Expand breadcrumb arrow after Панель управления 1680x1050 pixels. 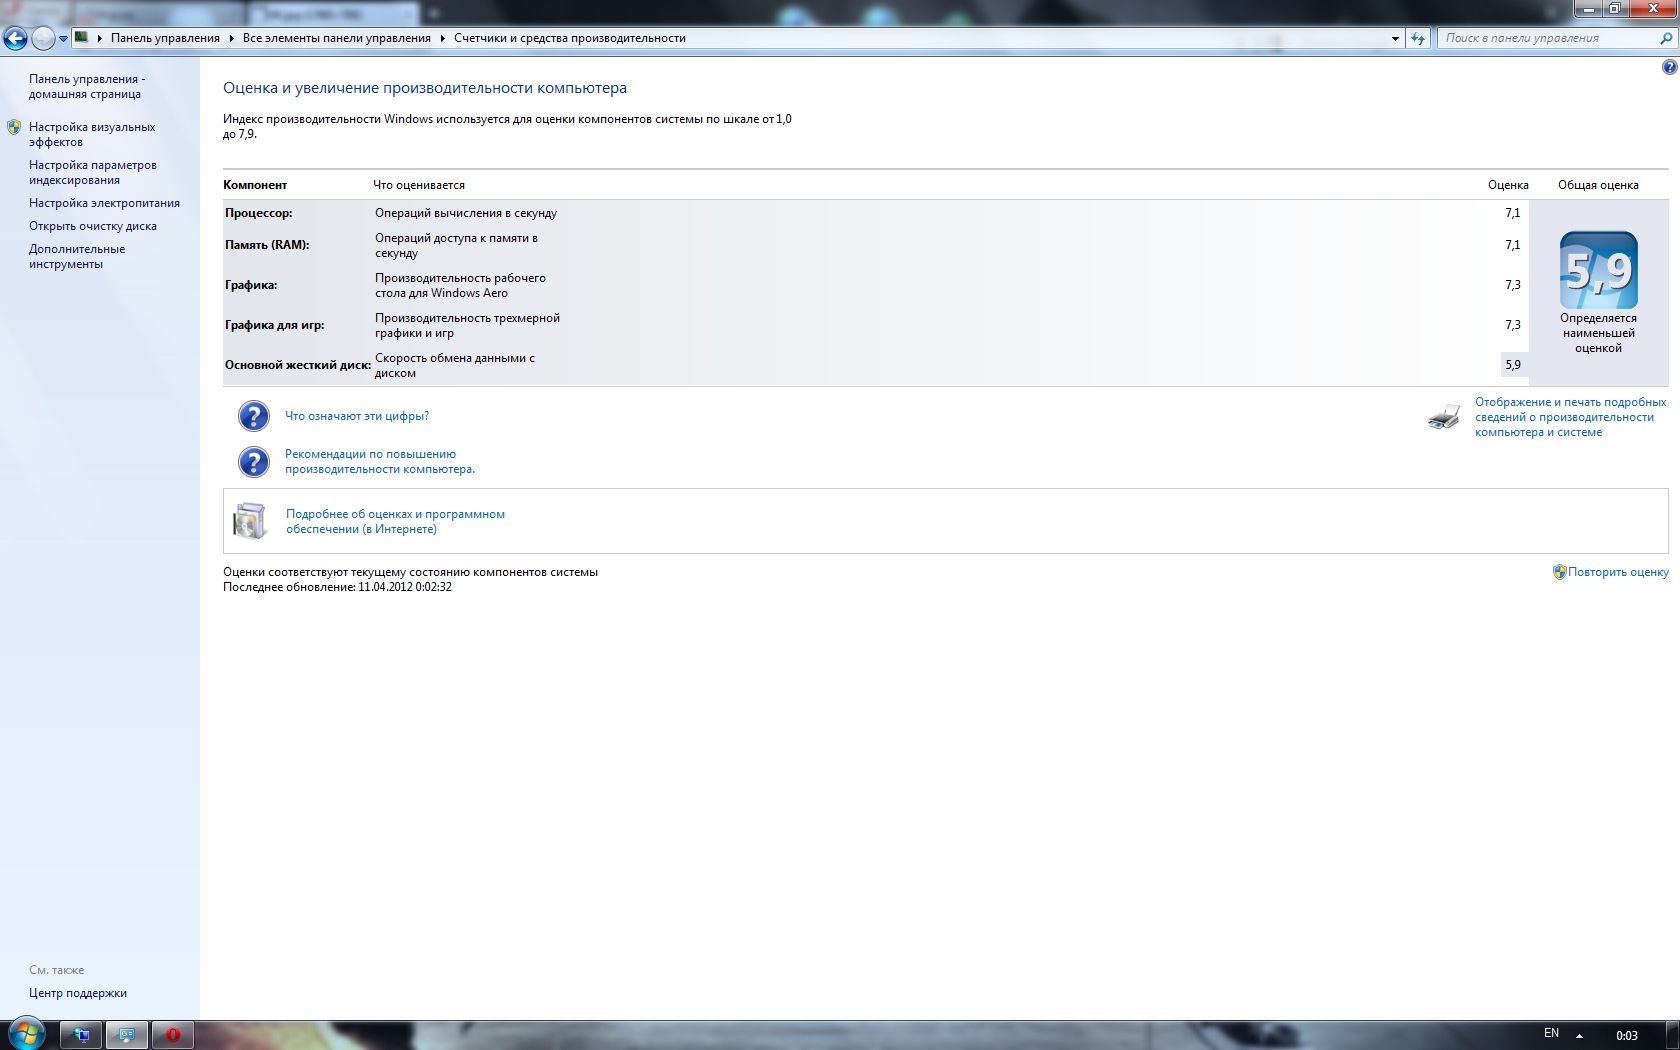click(x=231, y=38)
